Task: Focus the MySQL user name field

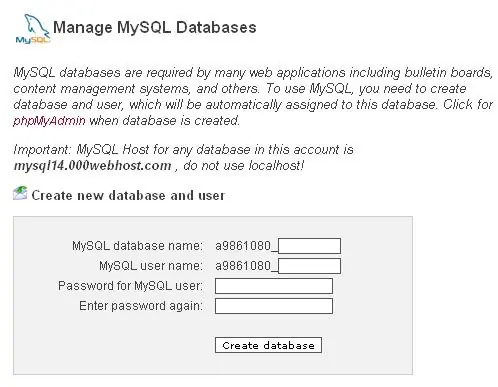Action: [309, 266]
